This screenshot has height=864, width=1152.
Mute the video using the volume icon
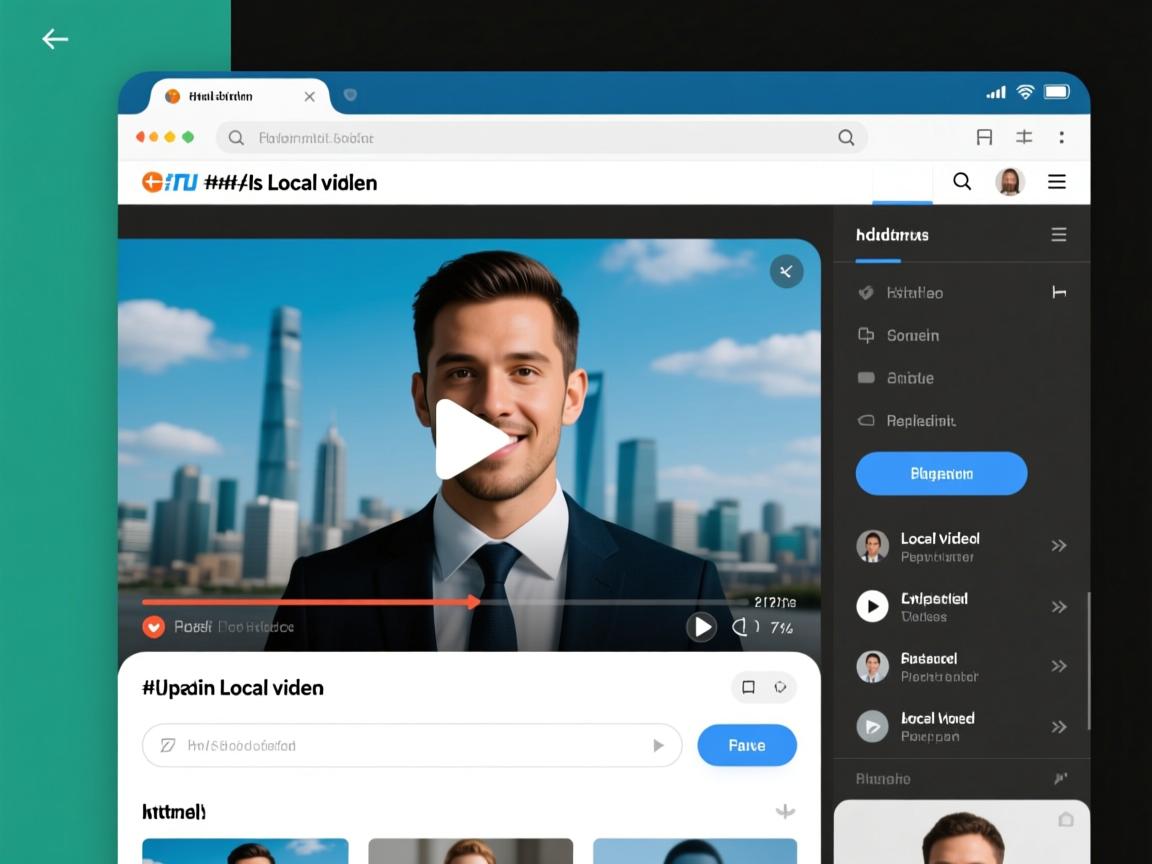pyautogui.click(x=741, y=627)
